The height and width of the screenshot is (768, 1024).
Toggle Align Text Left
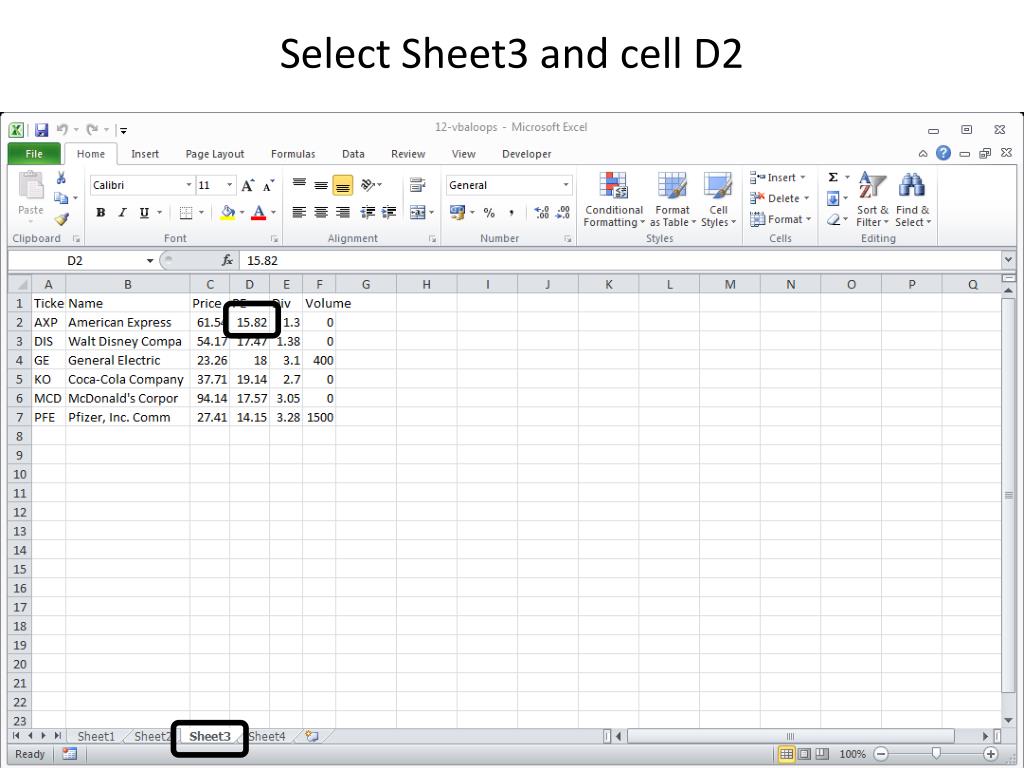pyautogui.click(x=299, y=212)
